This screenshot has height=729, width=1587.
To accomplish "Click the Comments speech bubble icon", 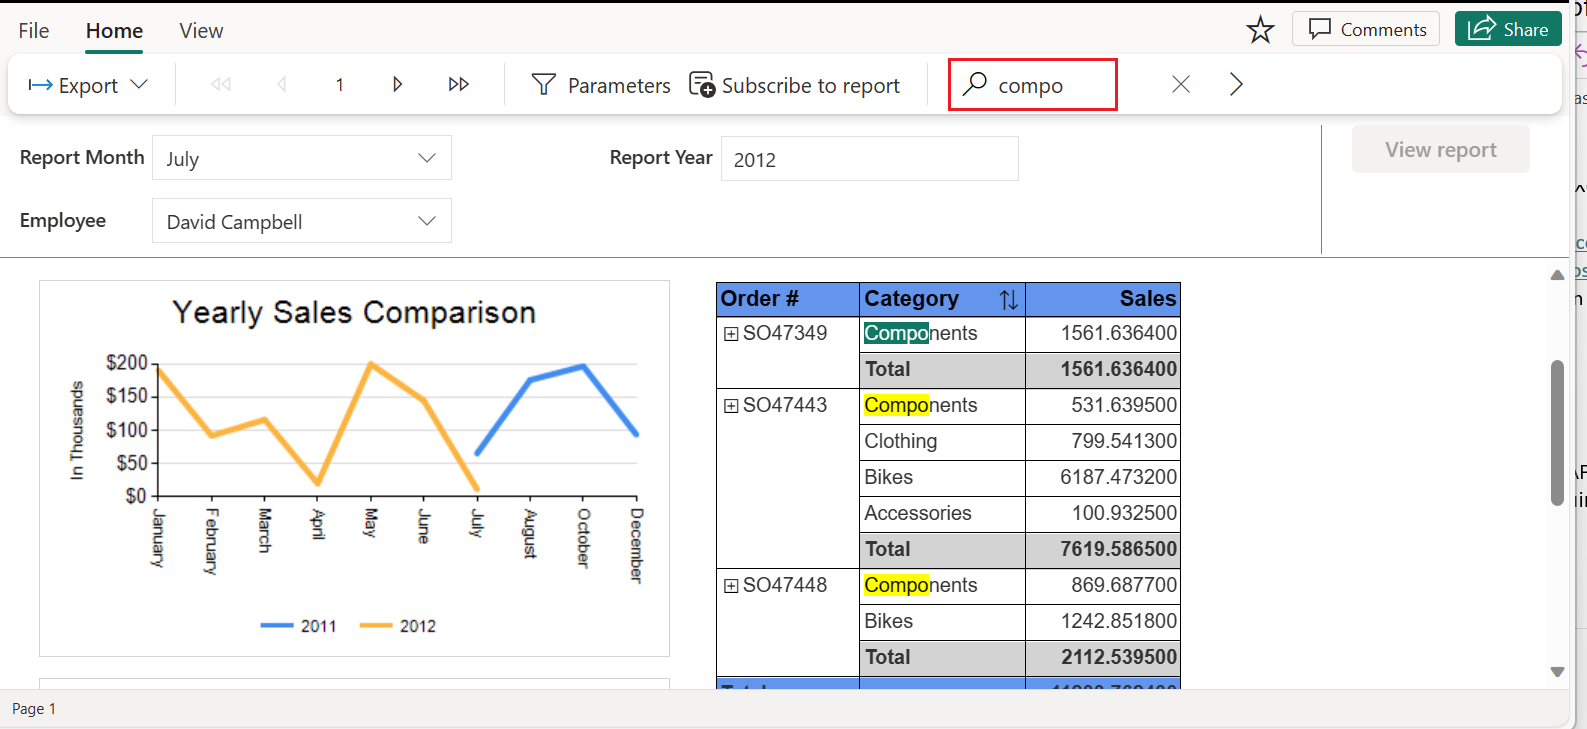I will (1320, 29).
